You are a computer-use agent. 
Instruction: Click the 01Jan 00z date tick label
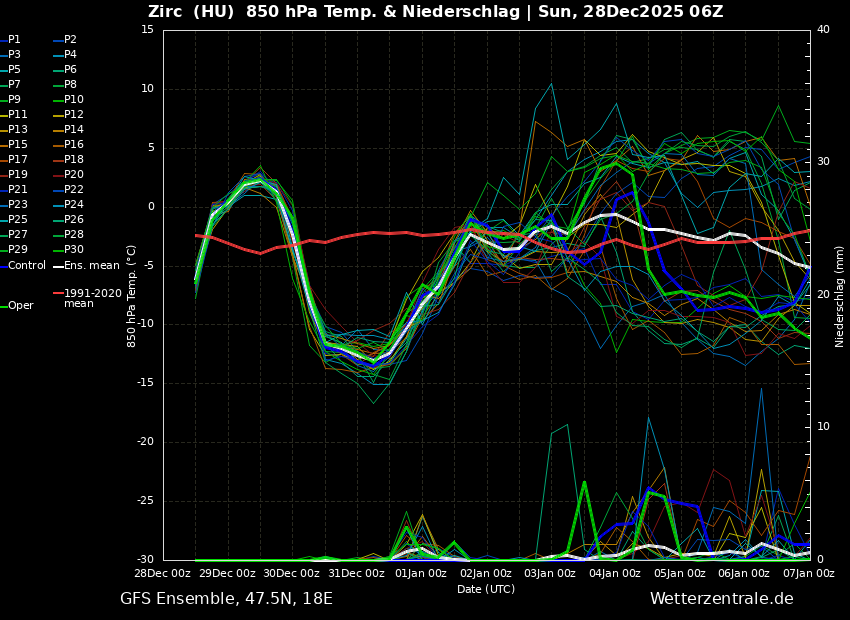[421, 574]
